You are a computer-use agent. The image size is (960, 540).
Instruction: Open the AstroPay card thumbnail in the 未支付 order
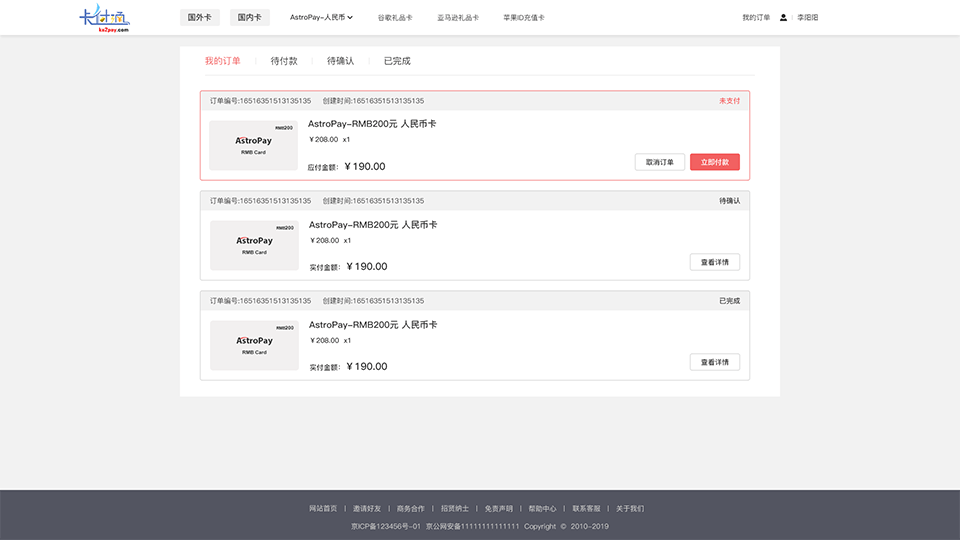253,145
